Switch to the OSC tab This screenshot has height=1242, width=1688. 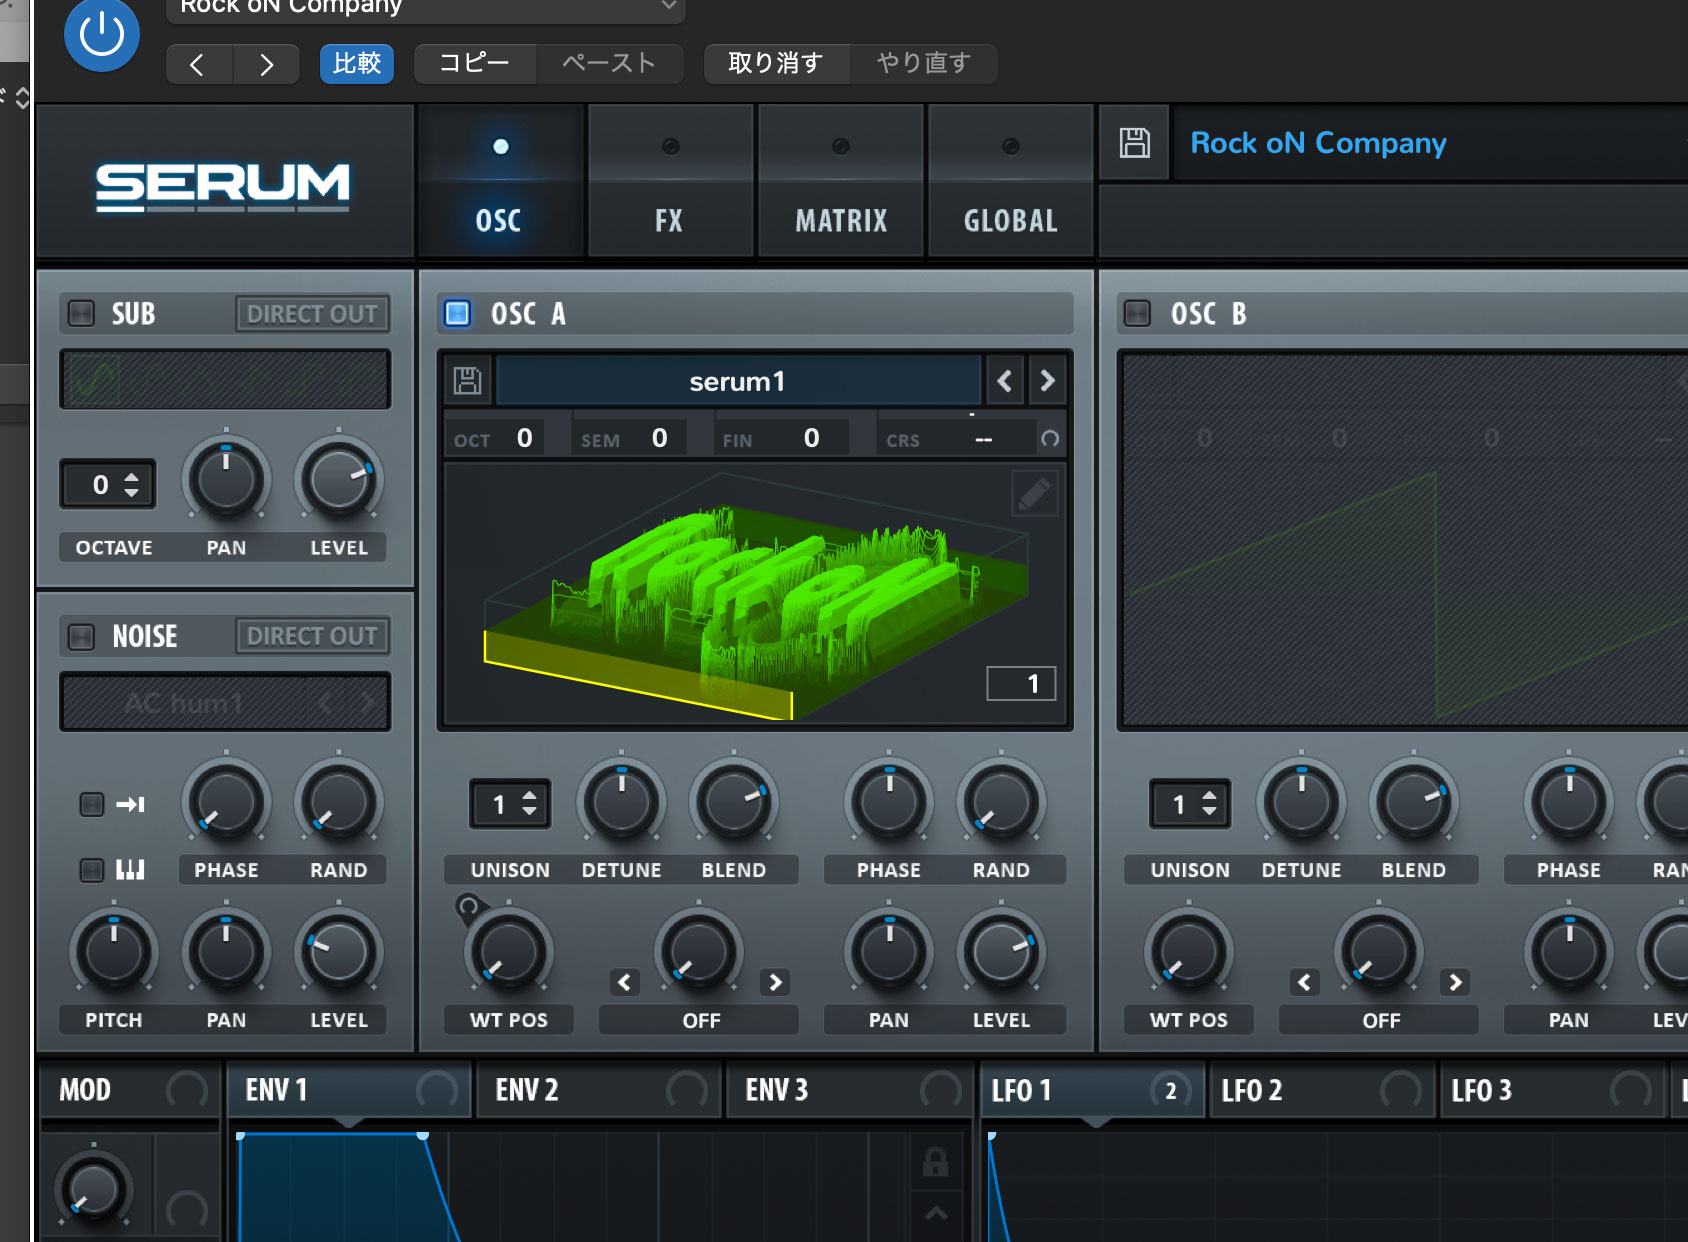(x=499, y=182)
